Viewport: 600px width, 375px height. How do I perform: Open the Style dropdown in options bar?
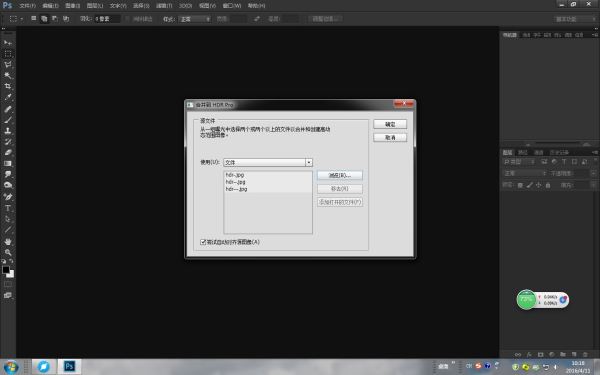[194, 19]
